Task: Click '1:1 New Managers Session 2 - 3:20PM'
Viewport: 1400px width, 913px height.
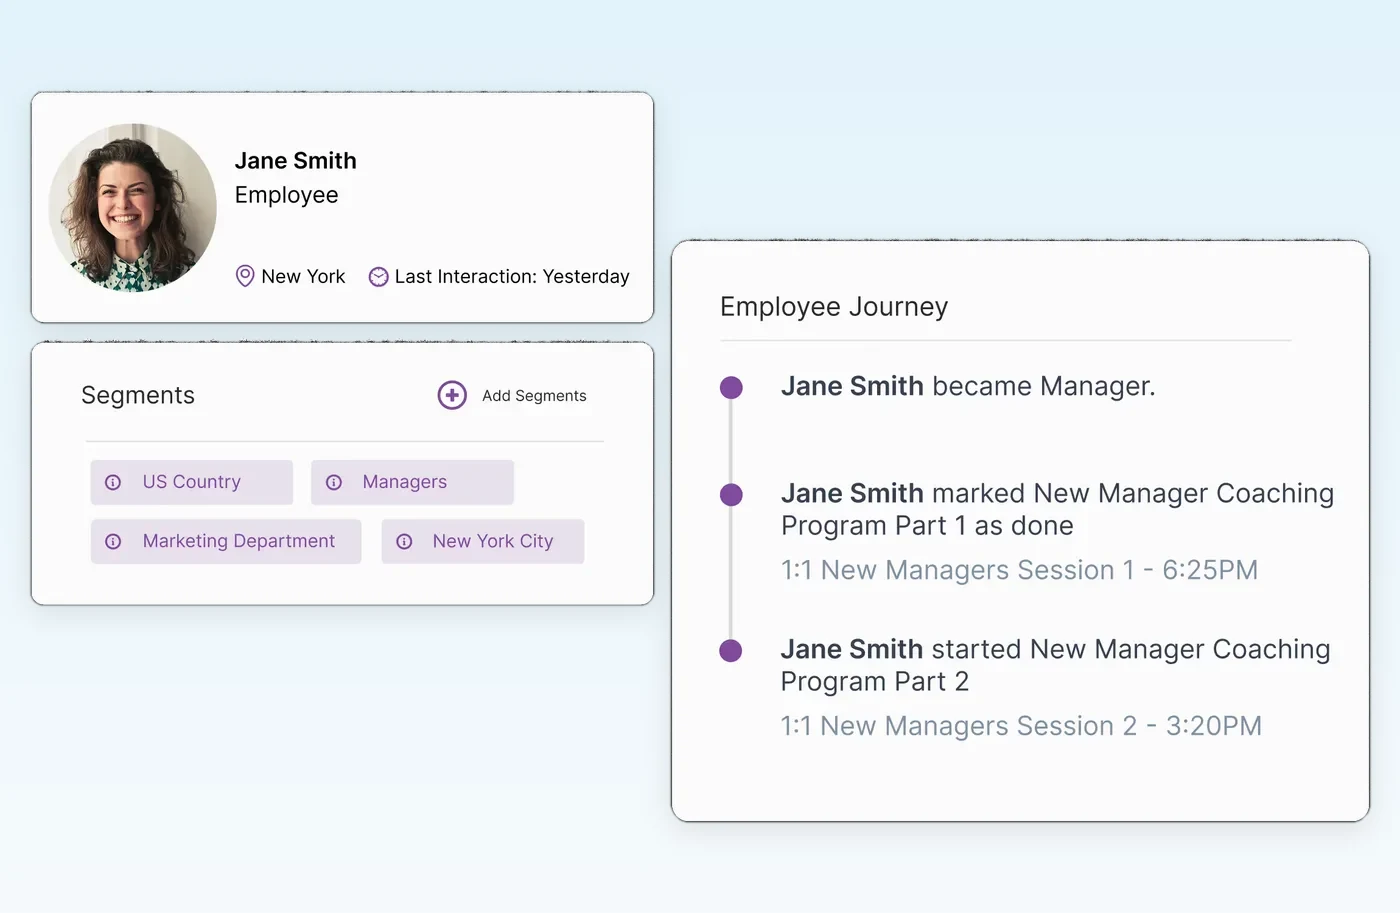Action: coord(1021,726)
